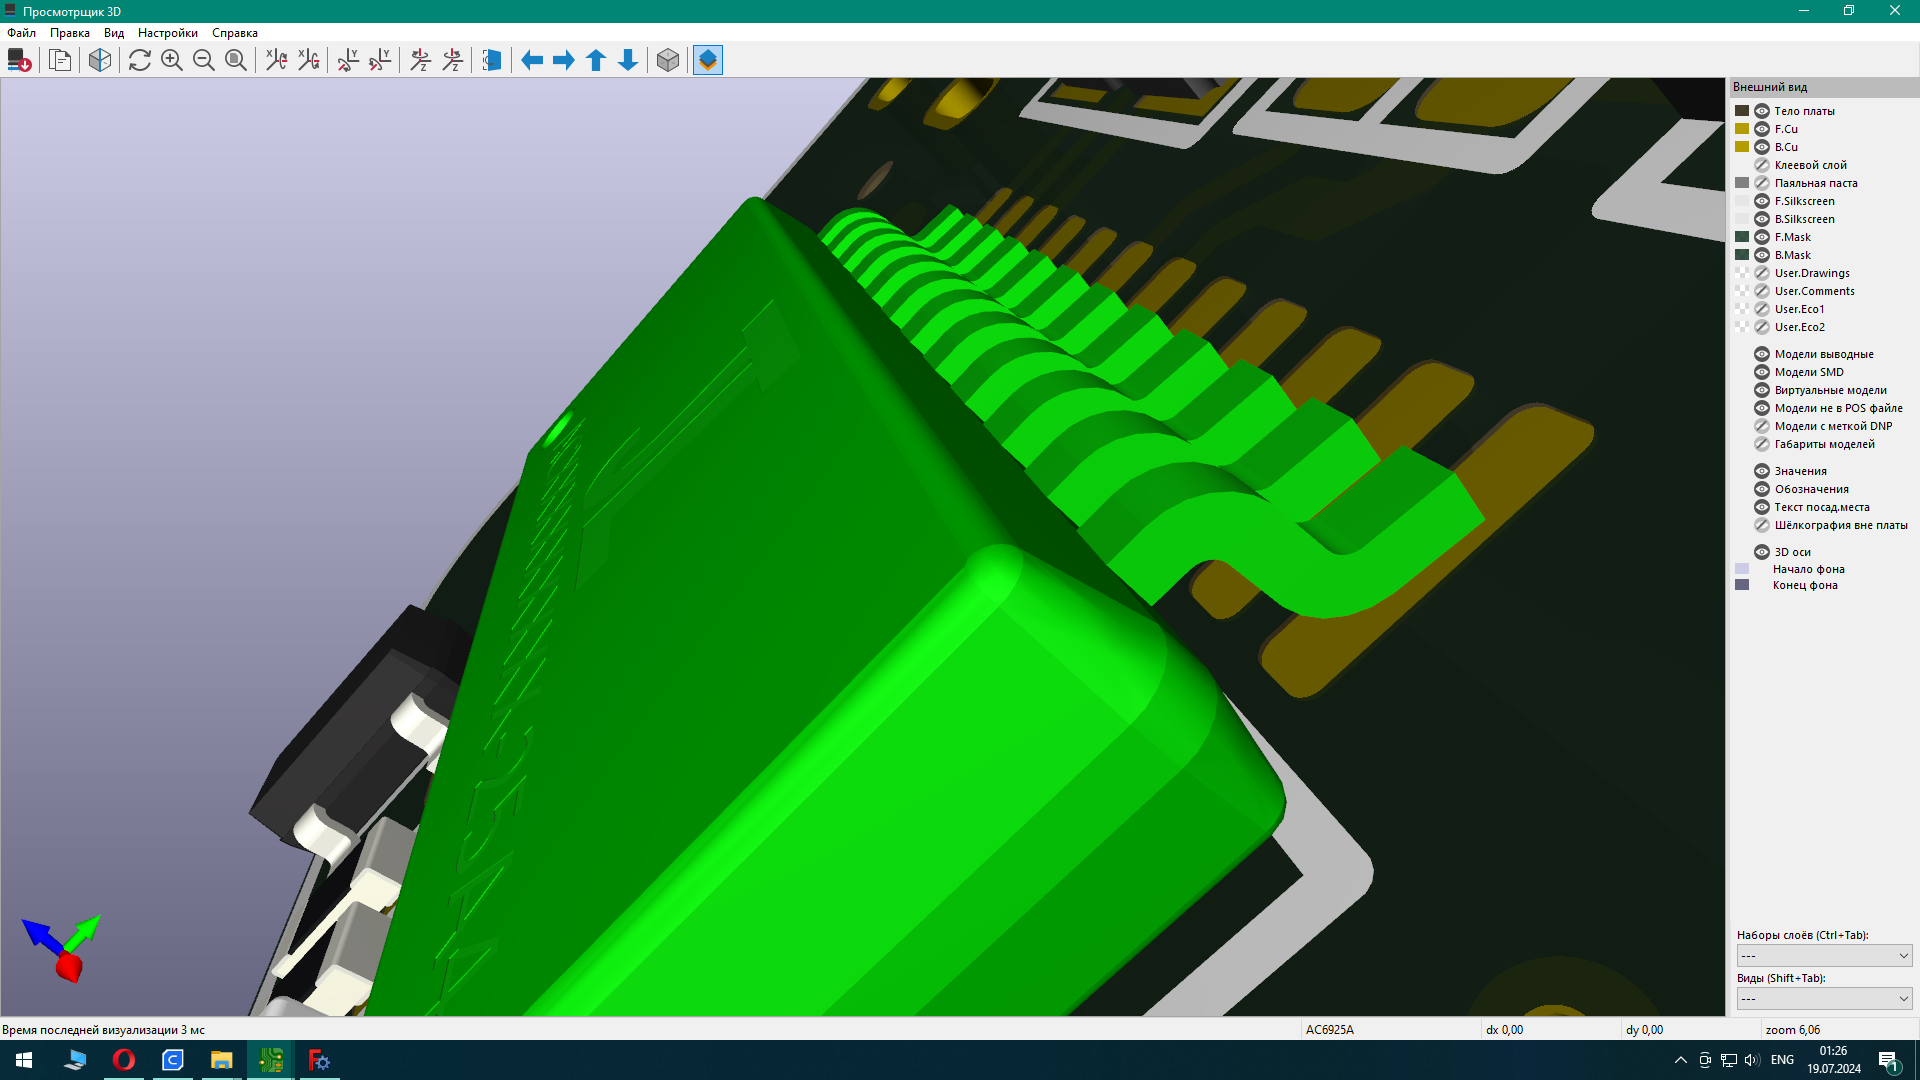Pan board up with blue arrow
The width and height of the screenshot is (1920, 1080).
tap(596, 60)
